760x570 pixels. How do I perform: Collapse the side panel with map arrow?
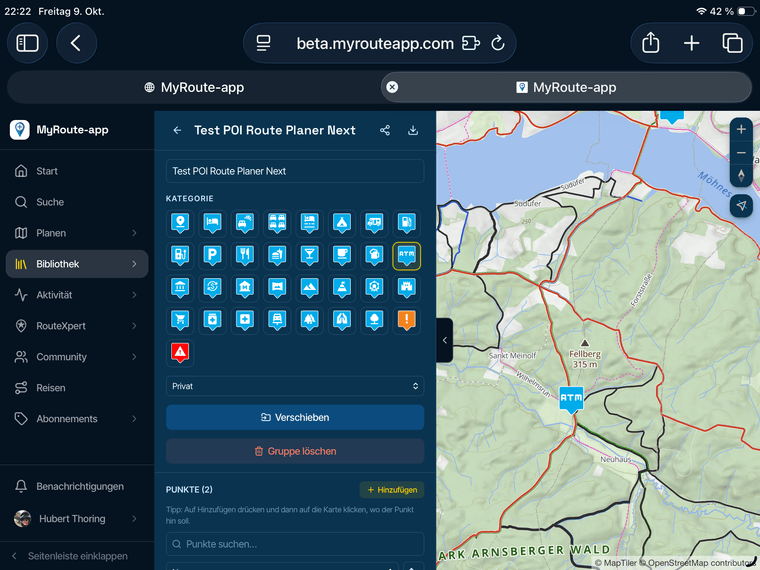(x=444, y=340)
